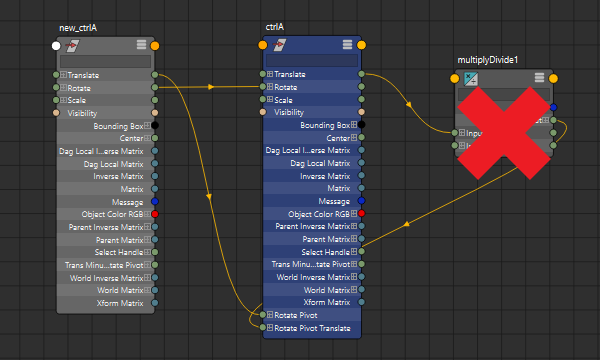Image resolution: width=600 pixels, height=360 pixels.
Task: Expand Parent Matrix attribute on ctrlA
Action: click(354, 239)
